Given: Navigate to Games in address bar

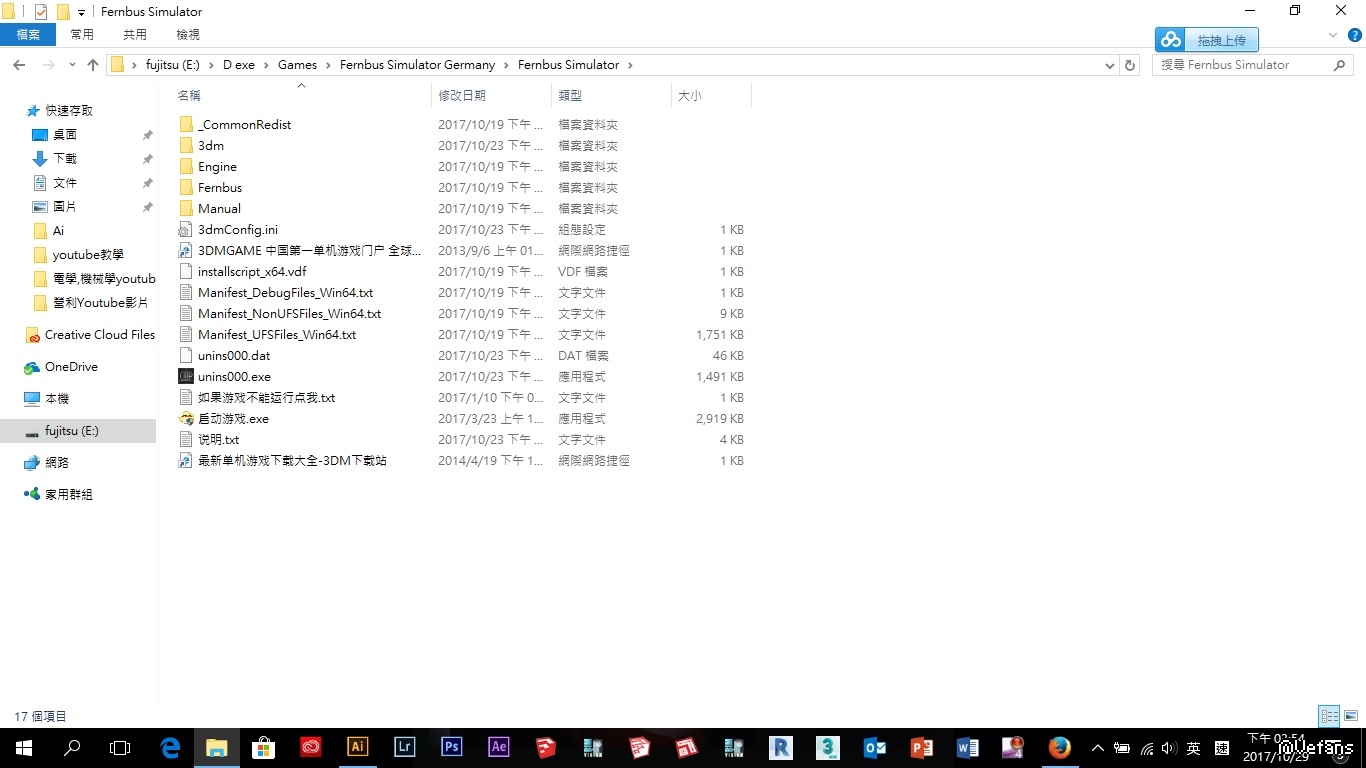Looking at the screenshot, I should click(297, 65).
